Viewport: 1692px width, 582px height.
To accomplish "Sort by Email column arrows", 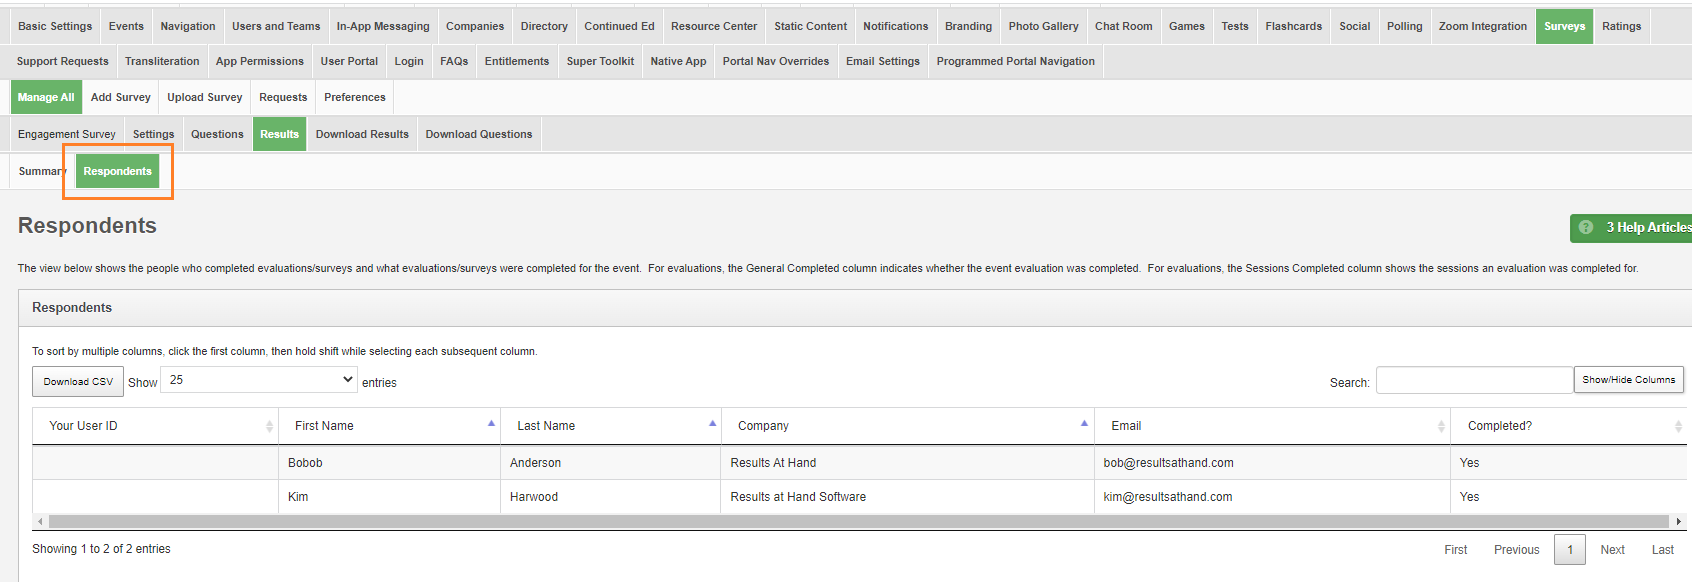I will tap(1441, 426).
